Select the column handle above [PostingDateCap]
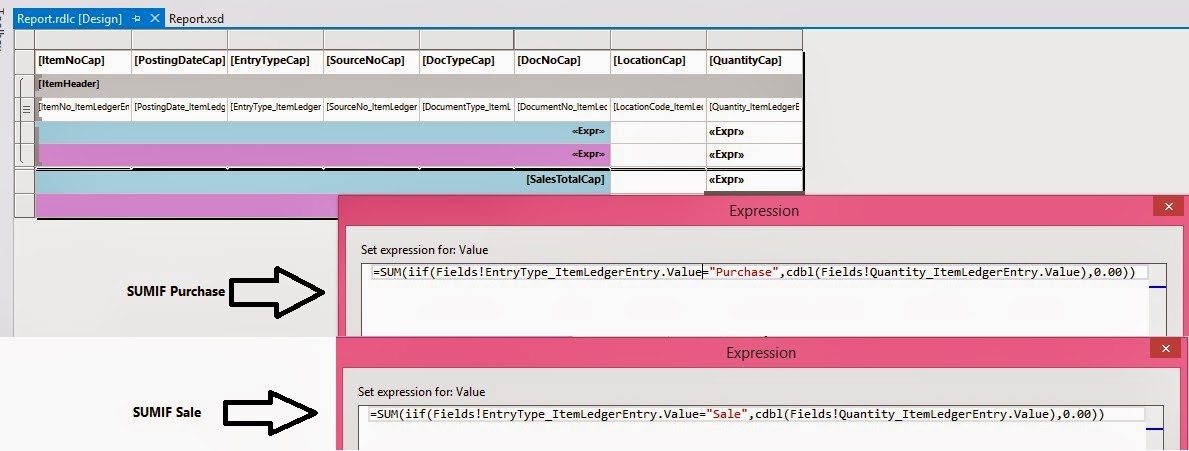The height and width of the screenshot is (451, 1189). (x=179, y=39)
